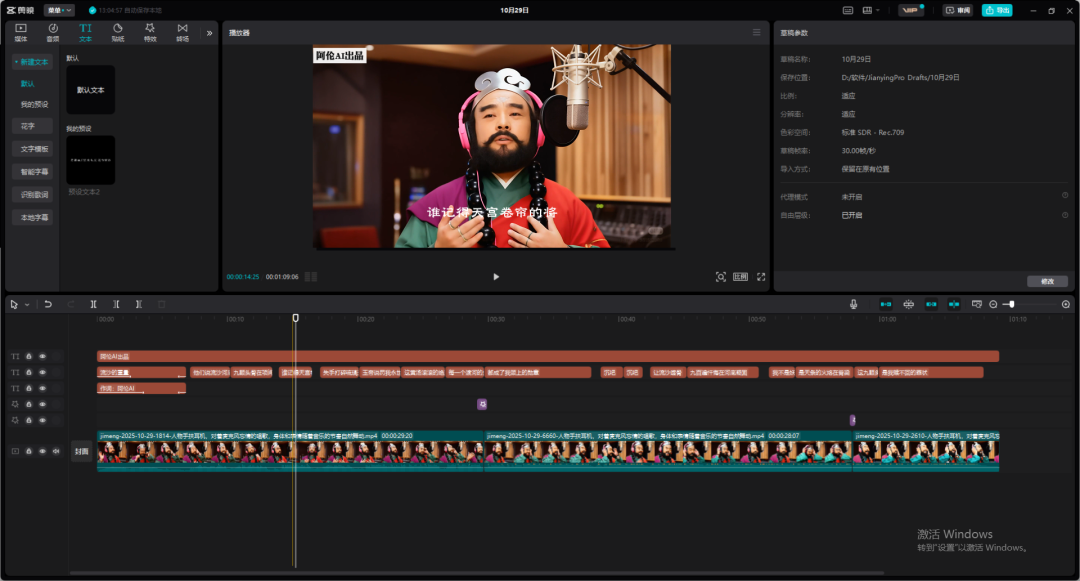Expand the hidden tabs with the » chevron
This screenshot has height=581, width=1080.
209,32
